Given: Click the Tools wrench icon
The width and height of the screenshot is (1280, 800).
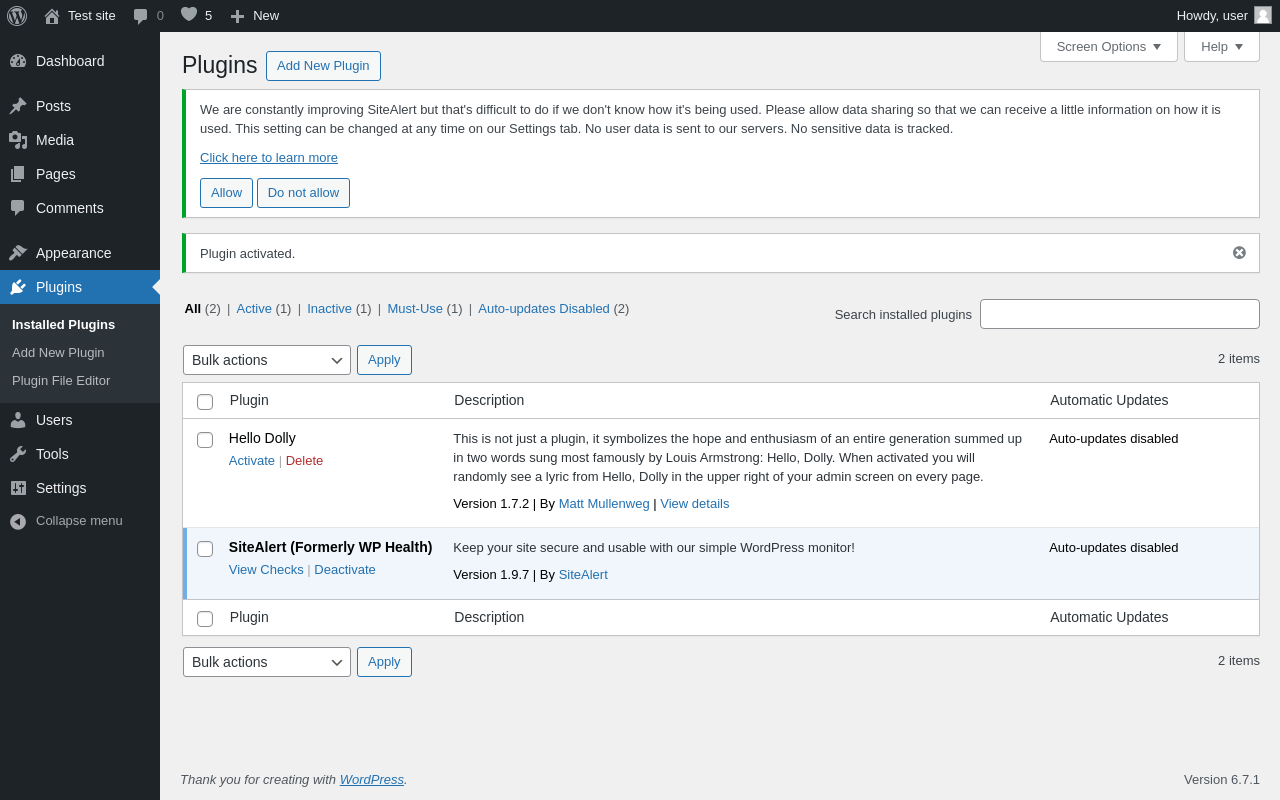Looking at the screenshot, I should (x=18, y=454).
